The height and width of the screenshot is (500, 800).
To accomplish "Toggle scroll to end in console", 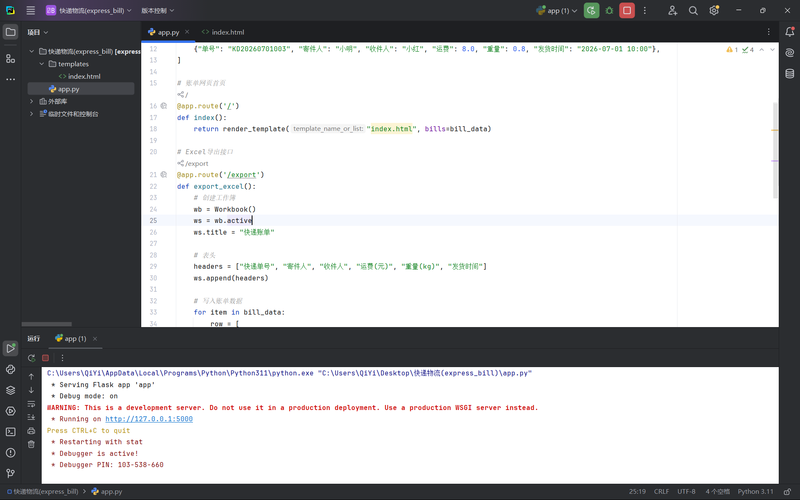I will pyautogui.click(x=31, y=417).
